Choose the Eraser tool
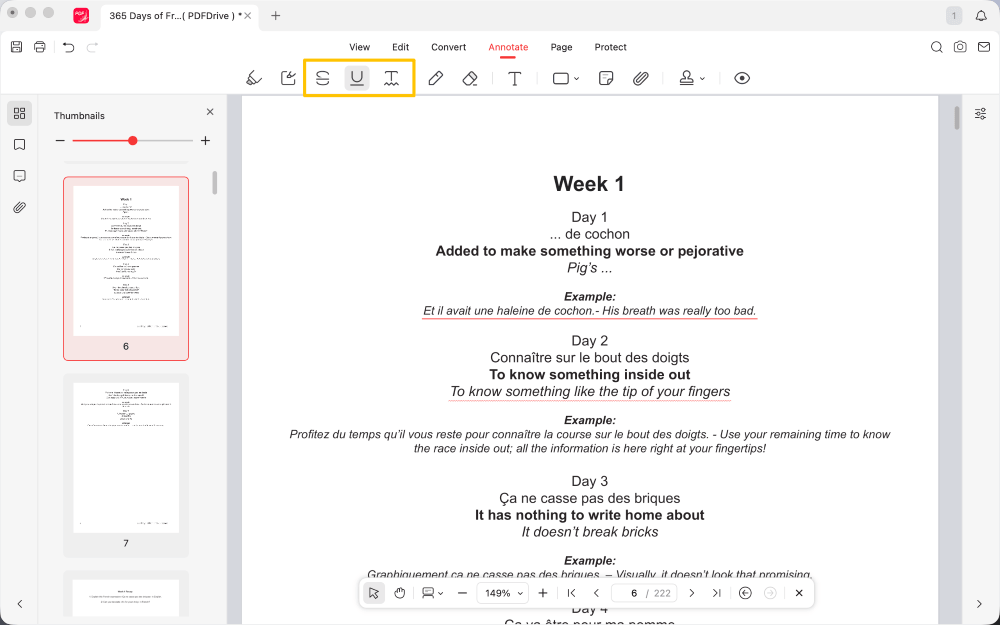The width and height of the screenshot is (1000, 625). [470, 78]
